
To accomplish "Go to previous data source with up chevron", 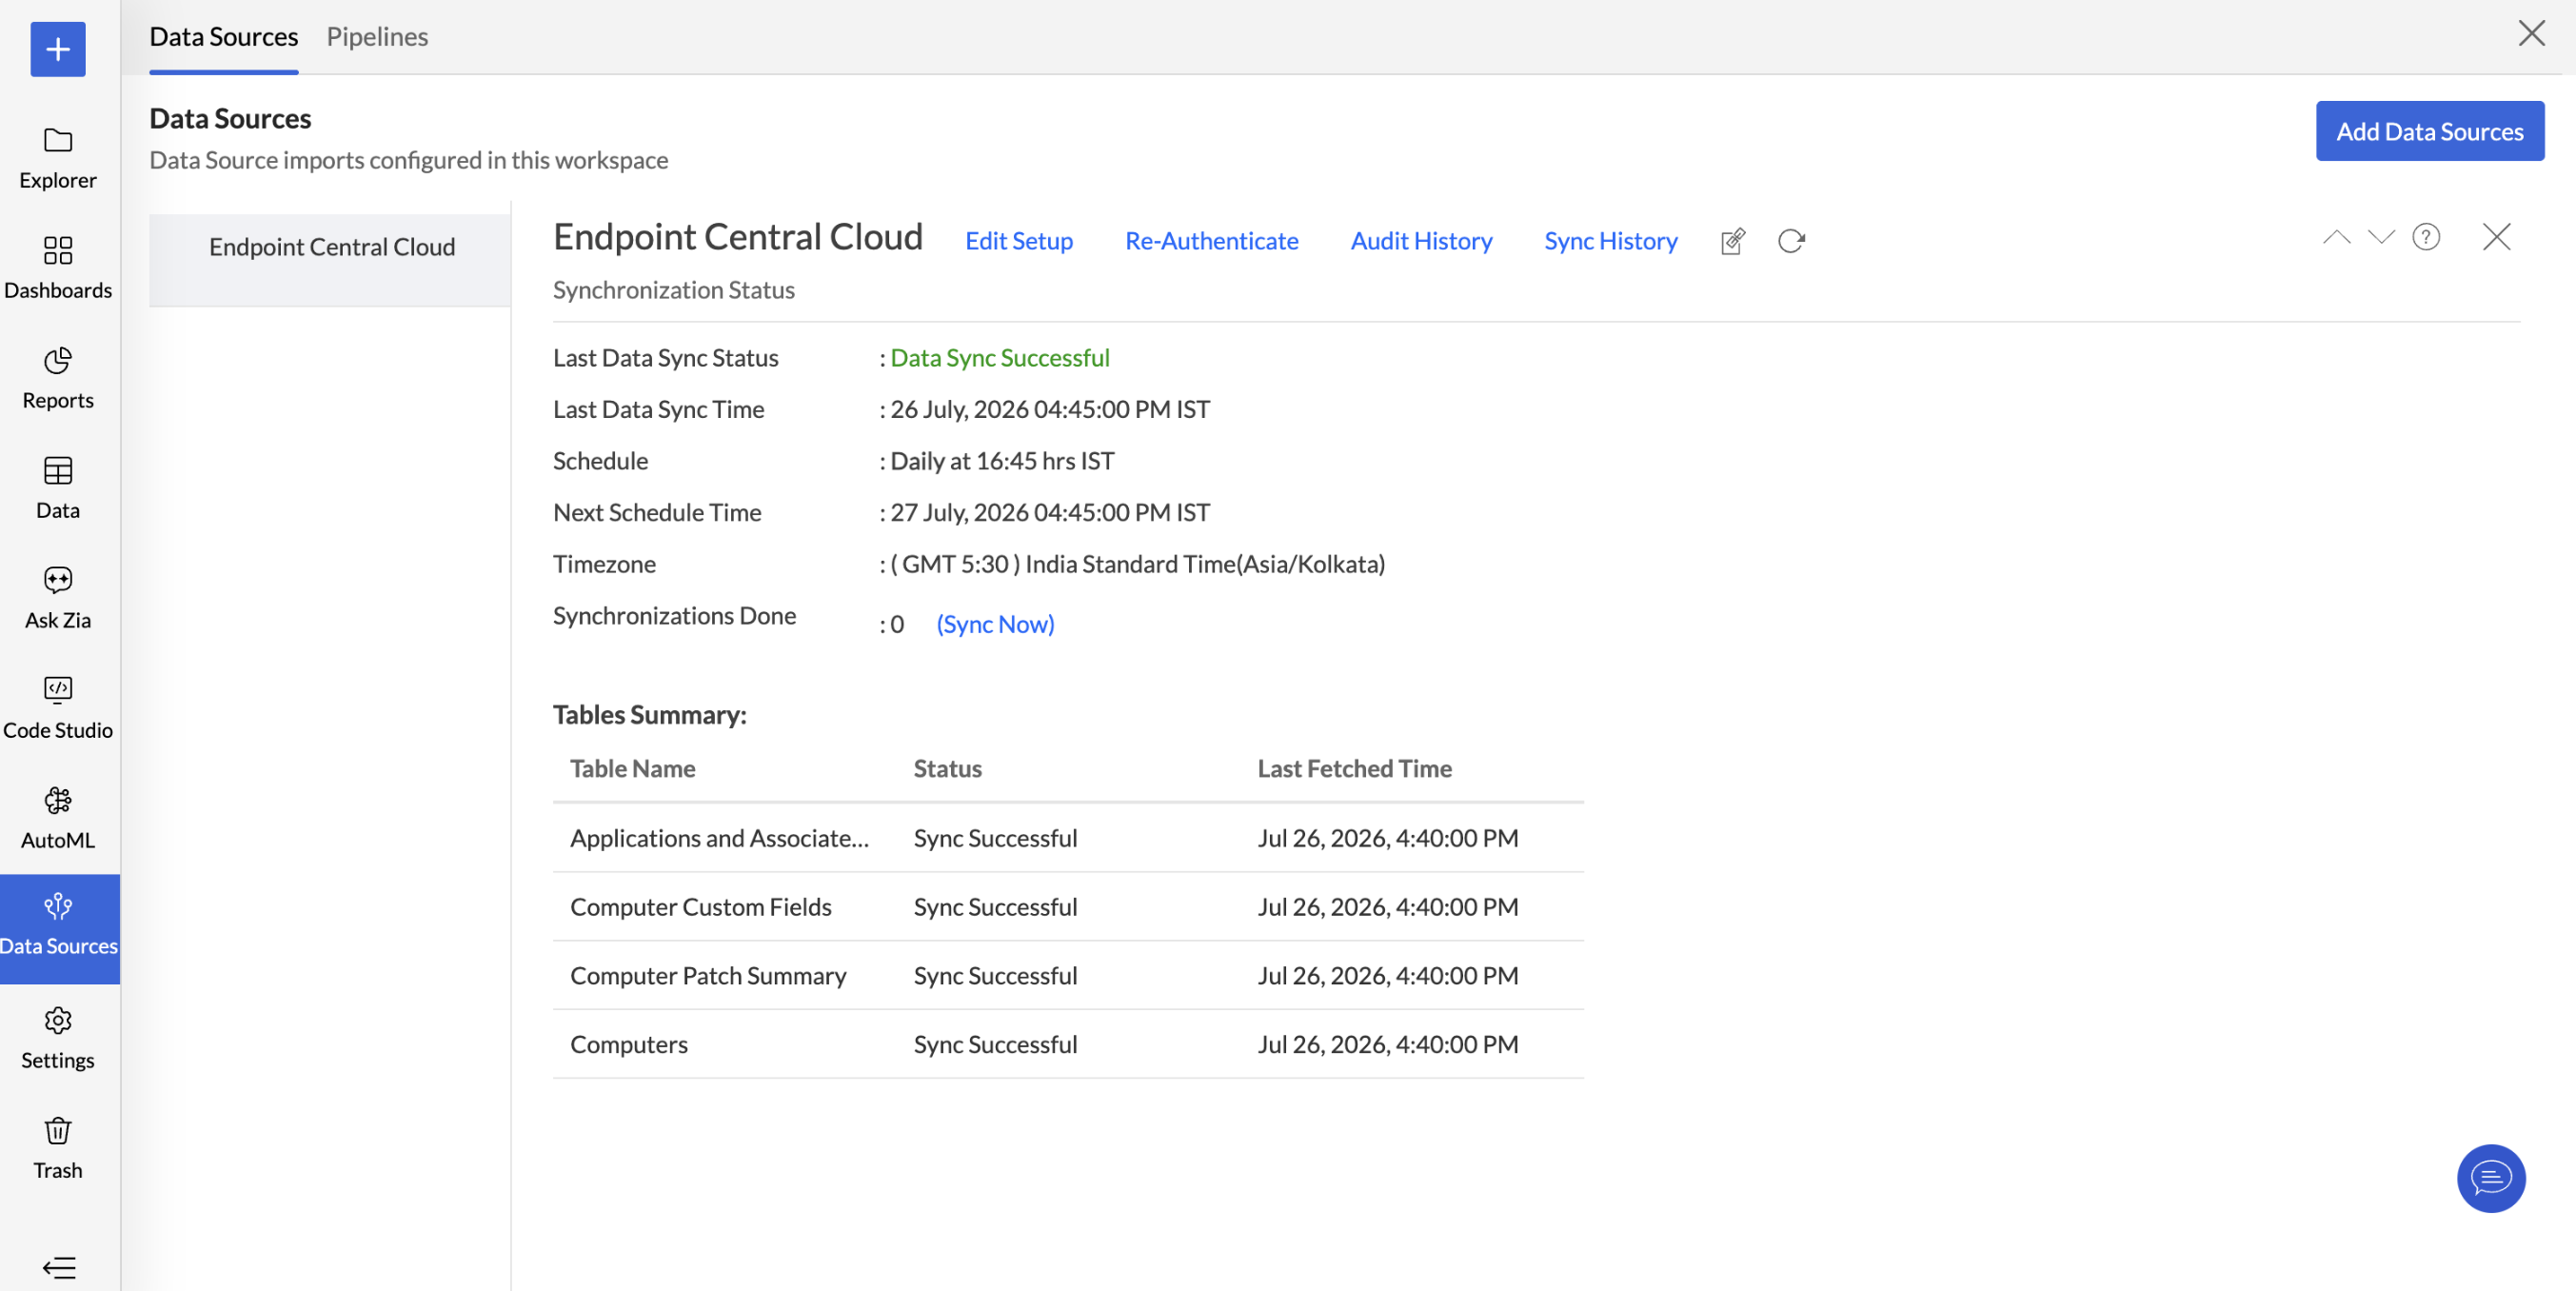I will (2336, 237).
